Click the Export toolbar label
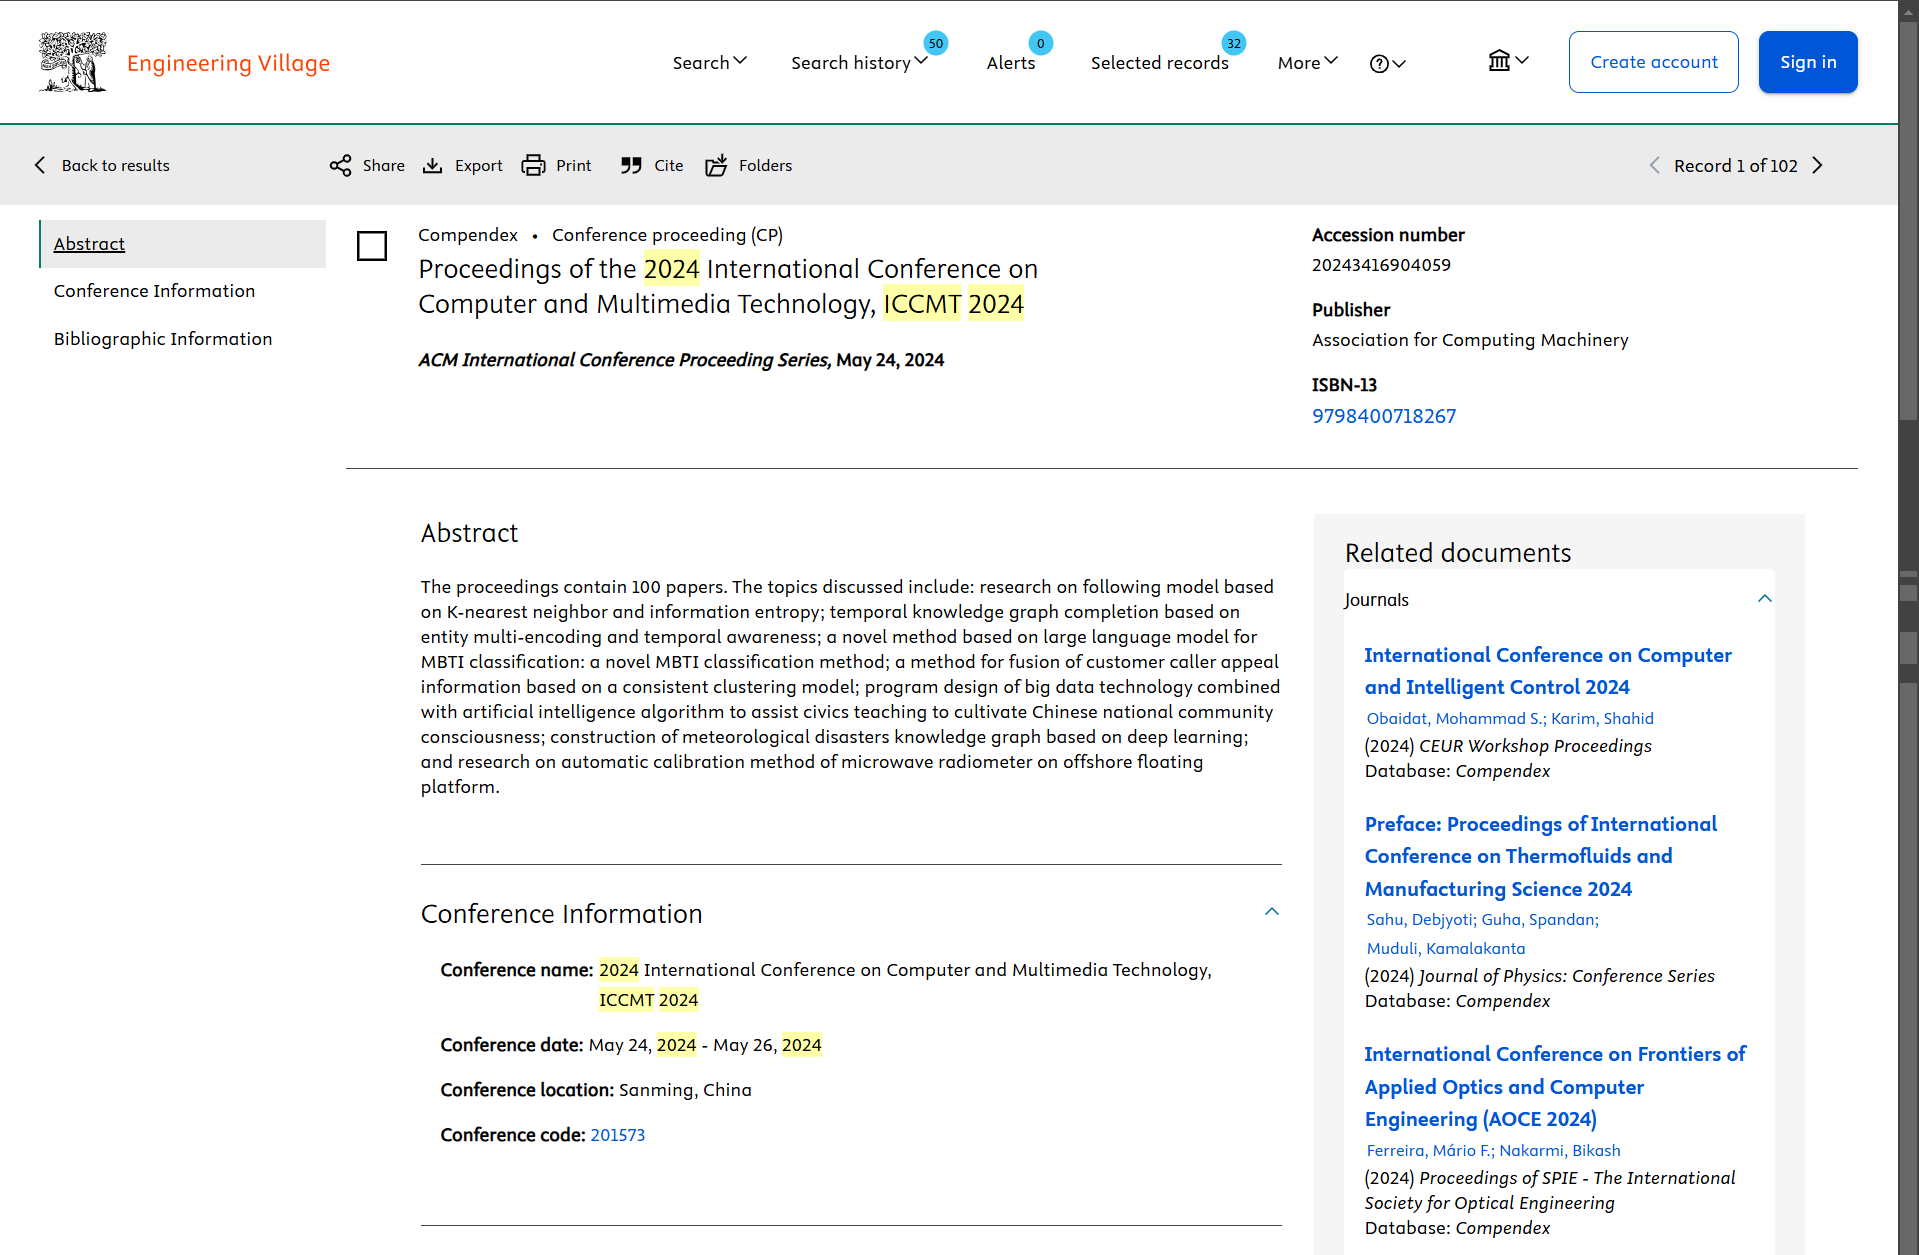Screen dimensions: 1919x1255 point(478,166)
